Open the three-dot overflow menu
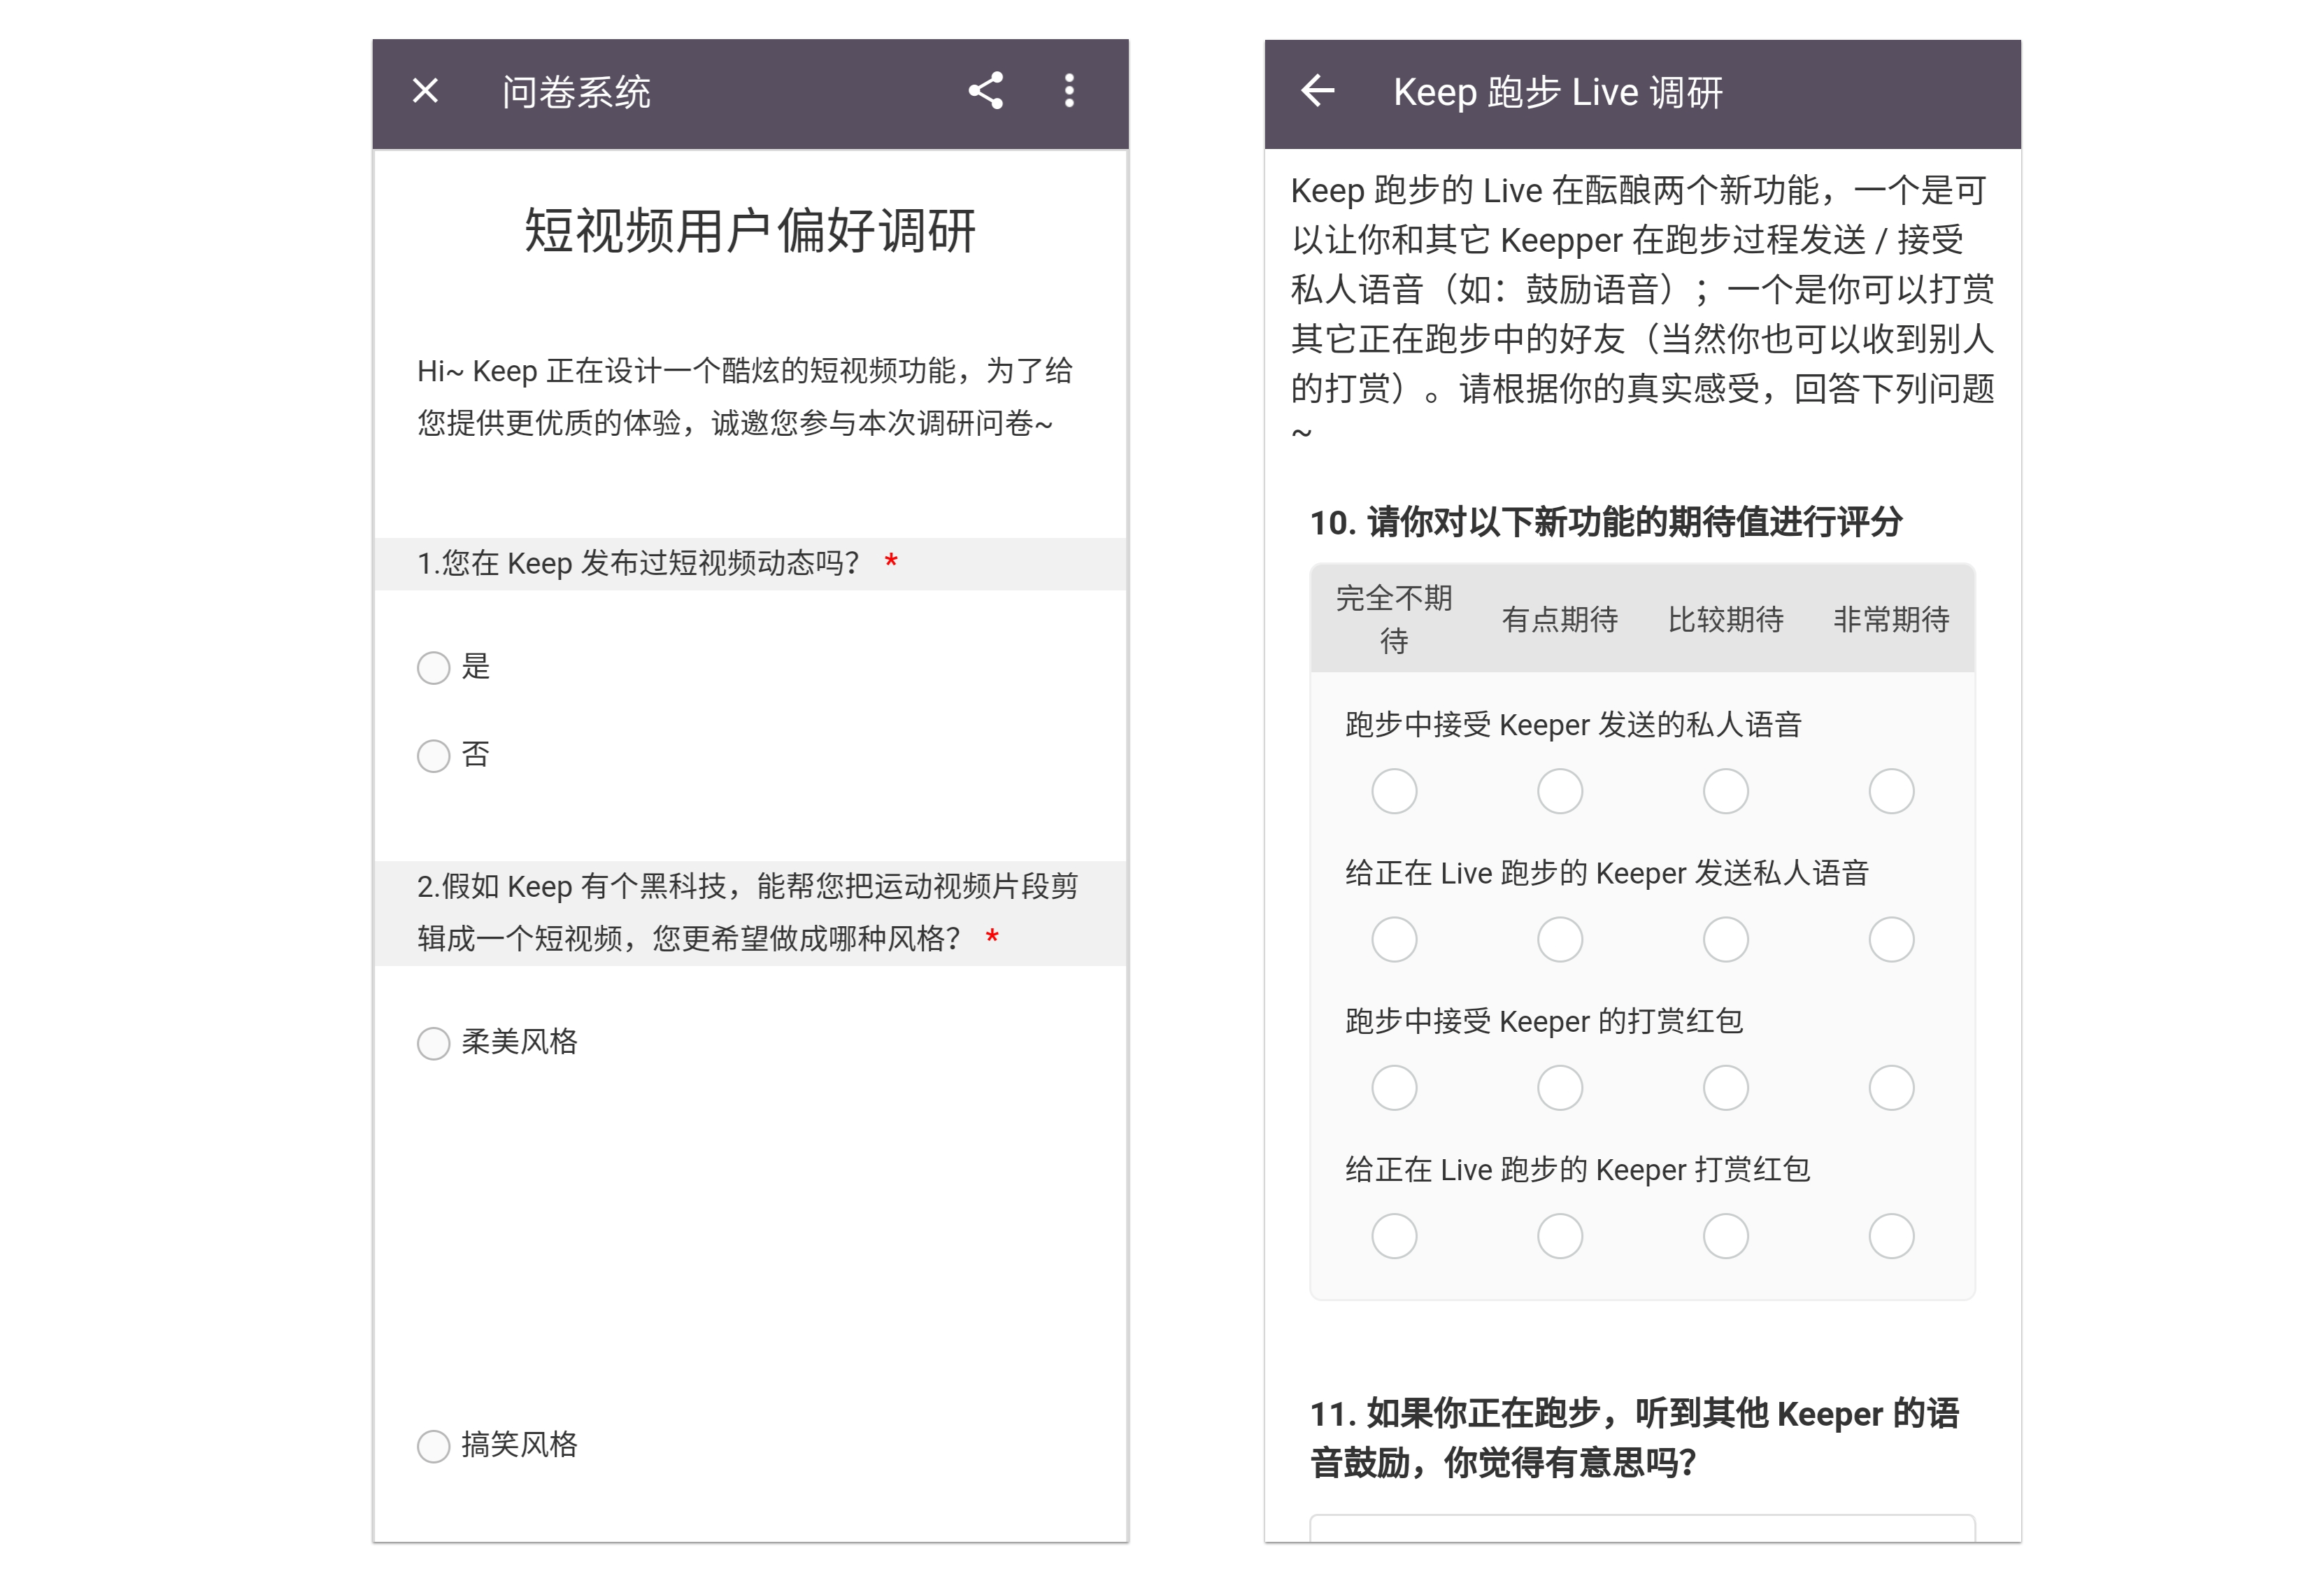This screenshot has height=1581, width=2324. (1069, 91)
